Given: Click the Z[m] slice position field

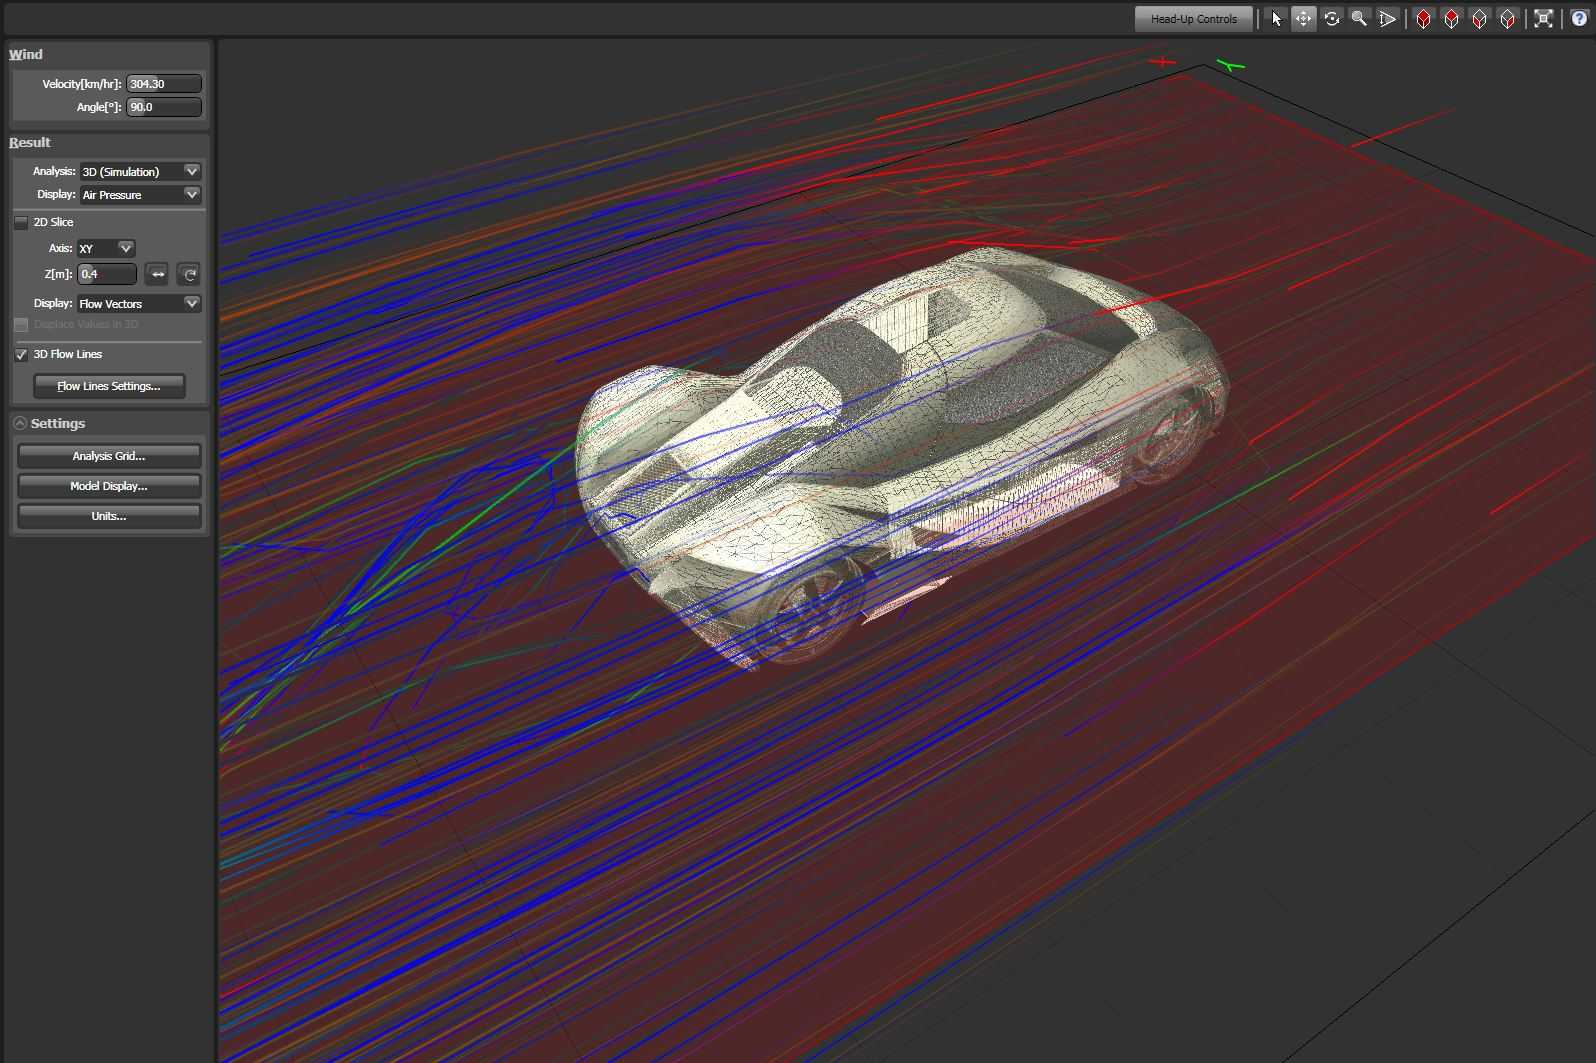Looking at the screenshot, I should point(107,274).
